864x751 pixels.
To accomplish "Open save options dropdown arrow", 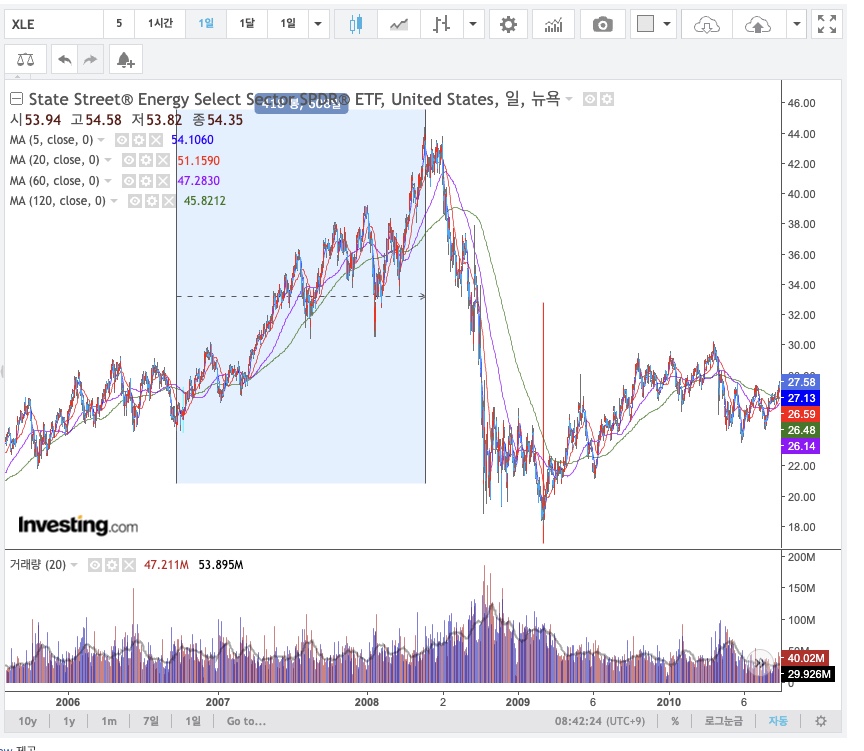I will (796, 24).
